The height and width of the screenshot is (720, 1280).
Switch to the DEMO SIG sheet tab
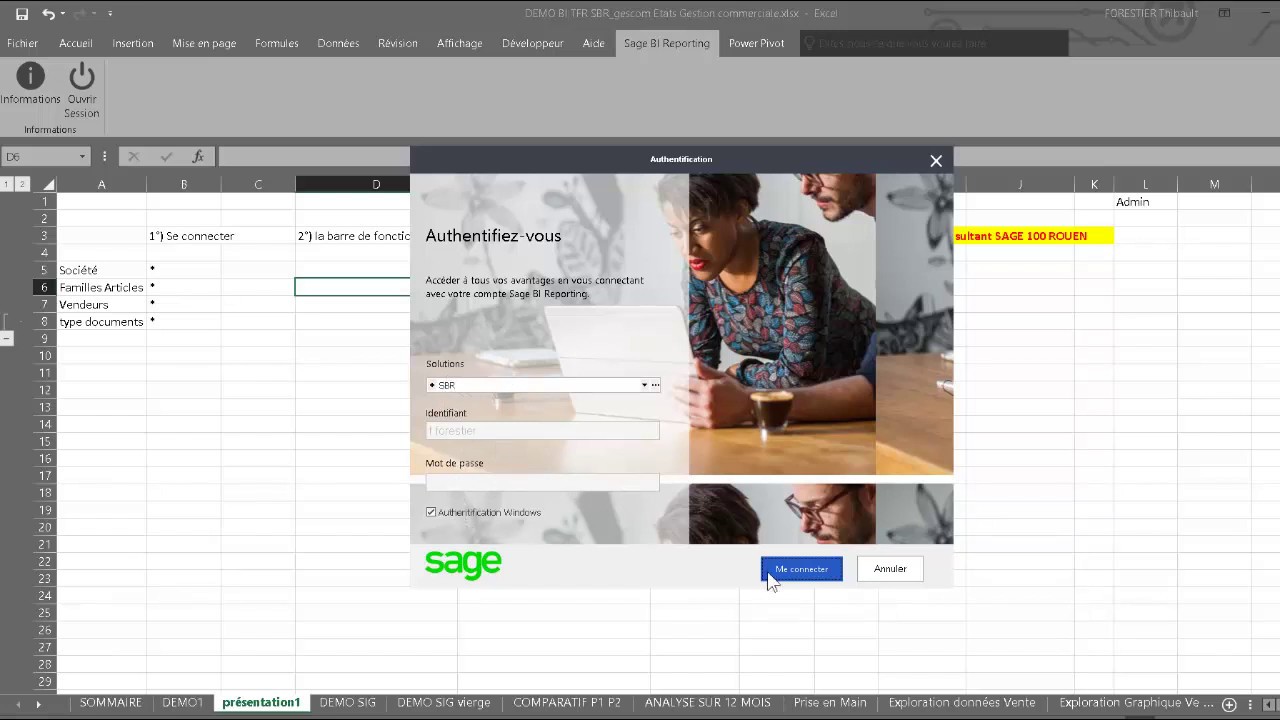[347, 702]
